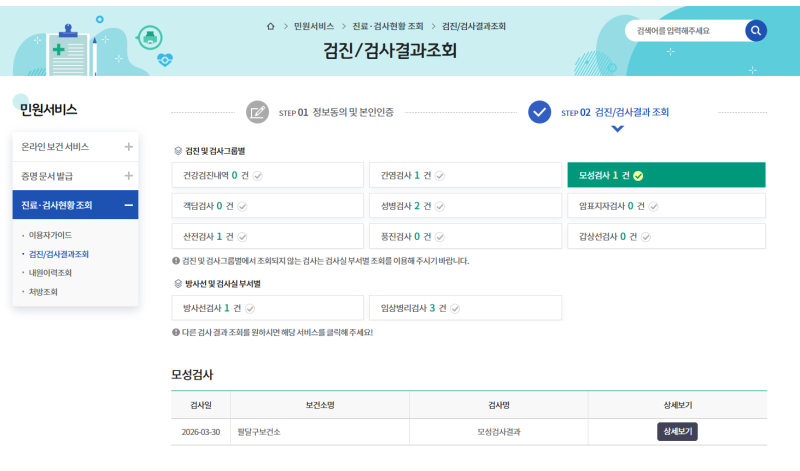This screenshot has width=800, height=471.
Task: Click the down chevron under STEP 02
Action: click(x=617, y=129)
